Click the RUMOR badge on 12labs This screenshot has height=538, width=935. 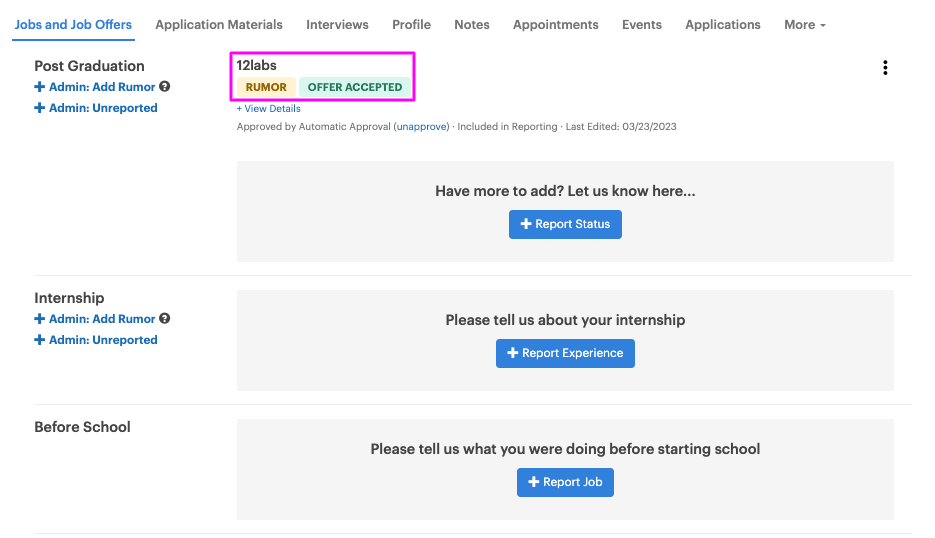click(x=266, y=87)
